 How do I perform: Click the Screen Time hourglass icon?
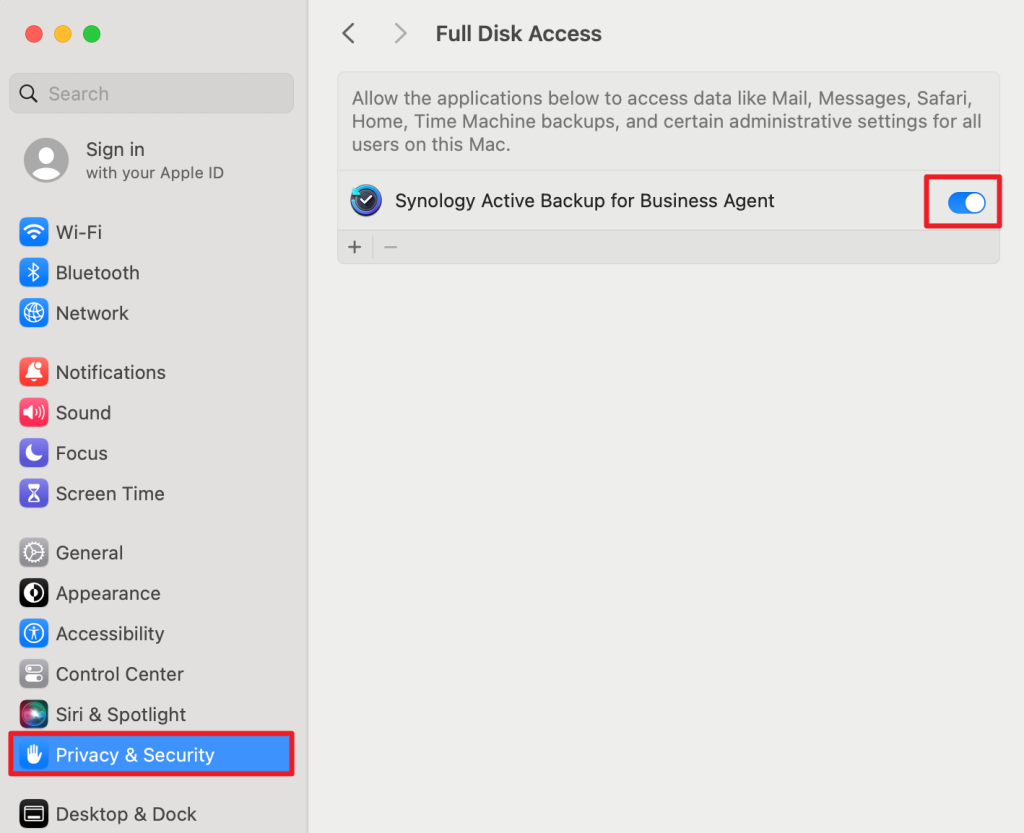(33, 494)
